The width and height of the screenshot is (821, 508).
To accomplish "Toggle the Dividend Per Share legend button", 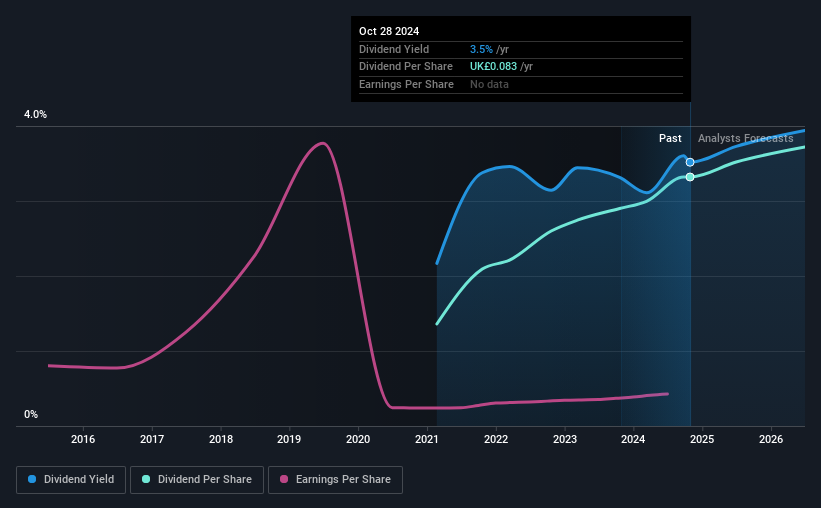I will pos(197,480).
